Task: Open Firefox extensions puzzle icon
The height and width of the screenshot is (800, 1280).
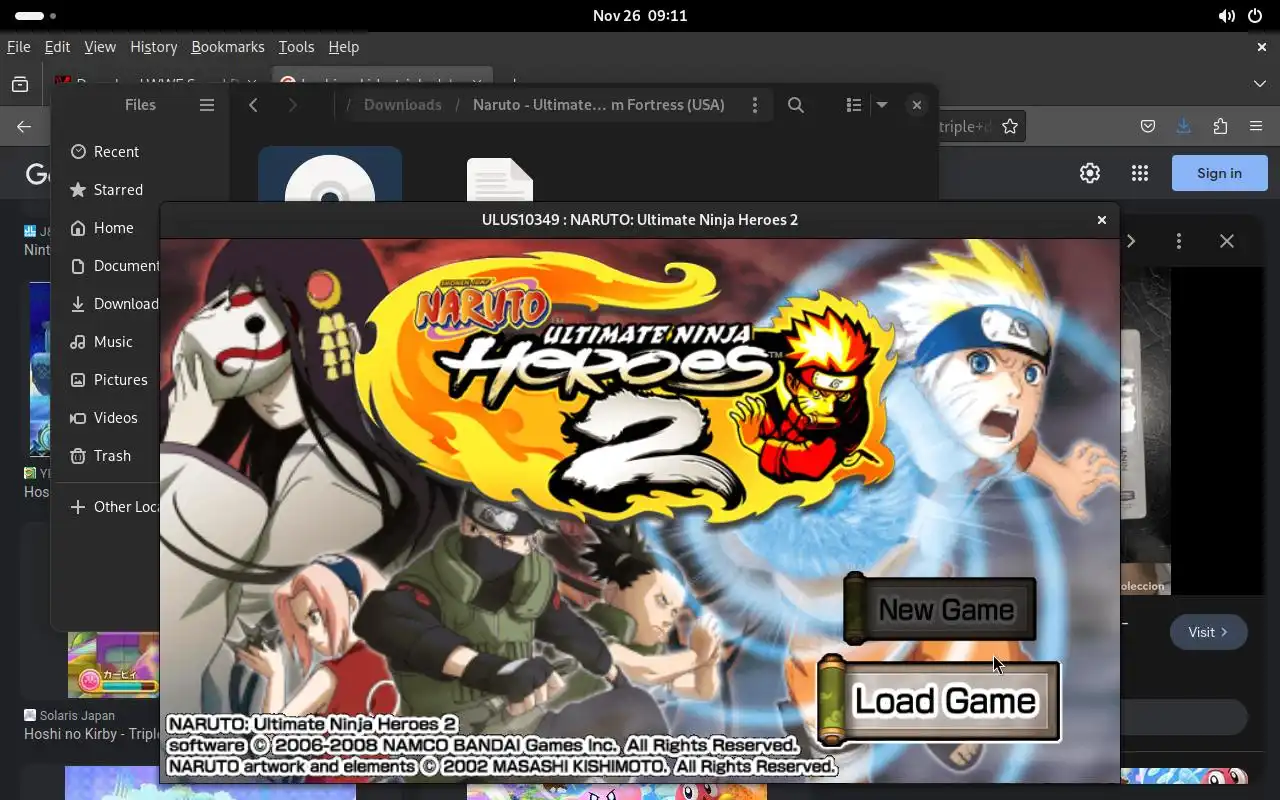Action: click(x=1220, y=126)
